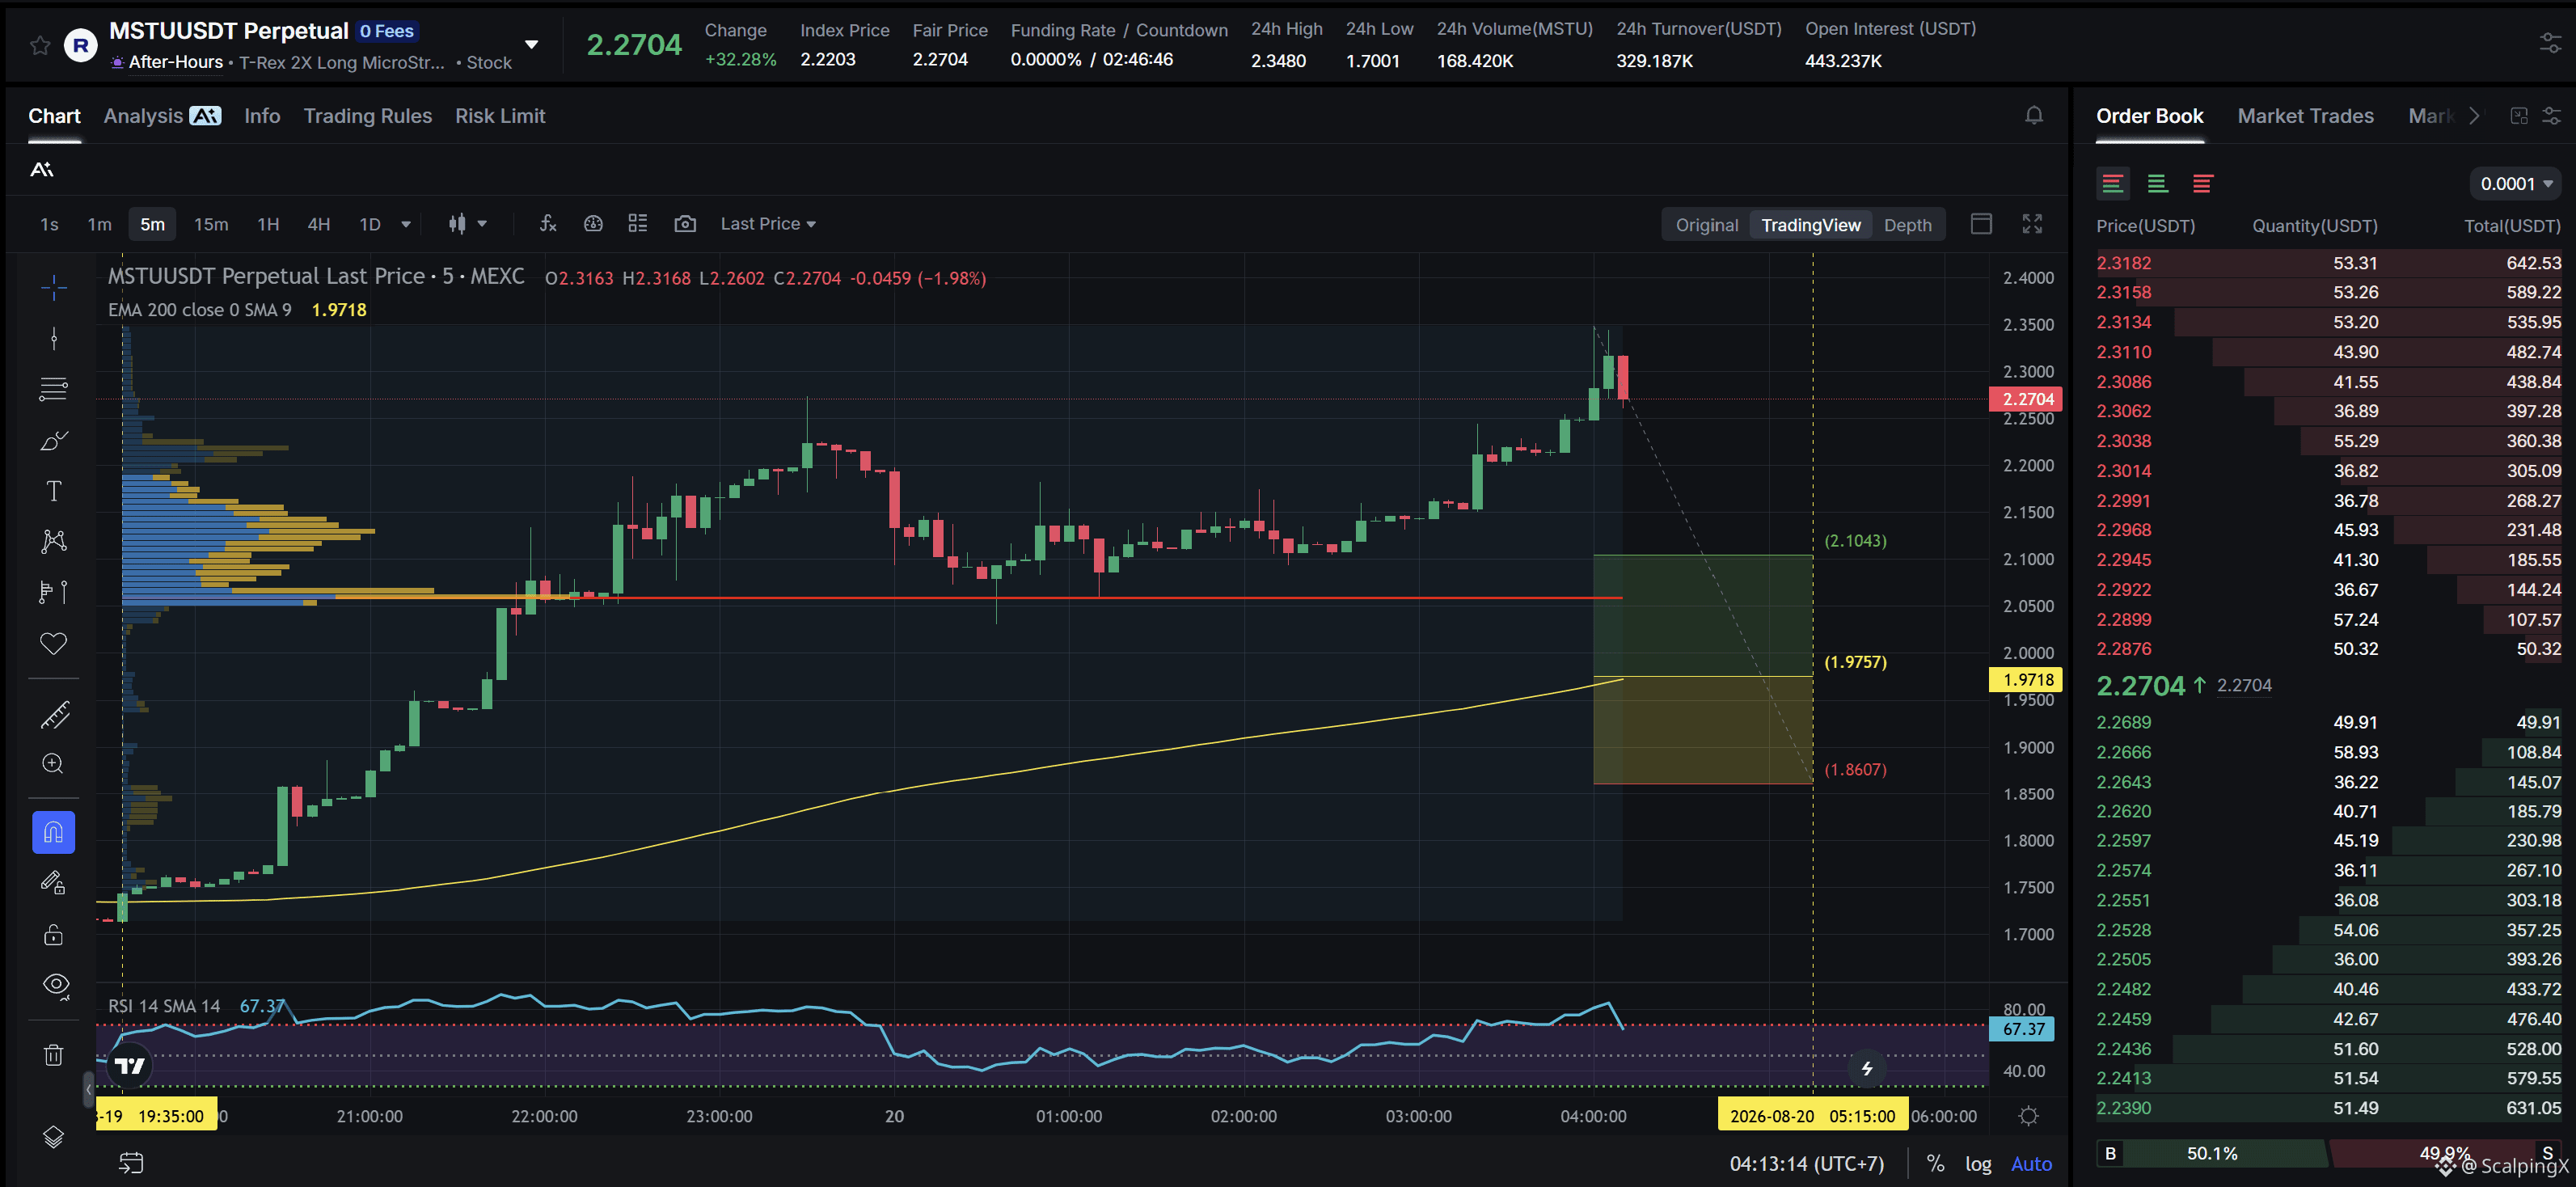Select the 1m timeframe
2576x1187 pixels.
pyautogui.click(x=99, y=224)
